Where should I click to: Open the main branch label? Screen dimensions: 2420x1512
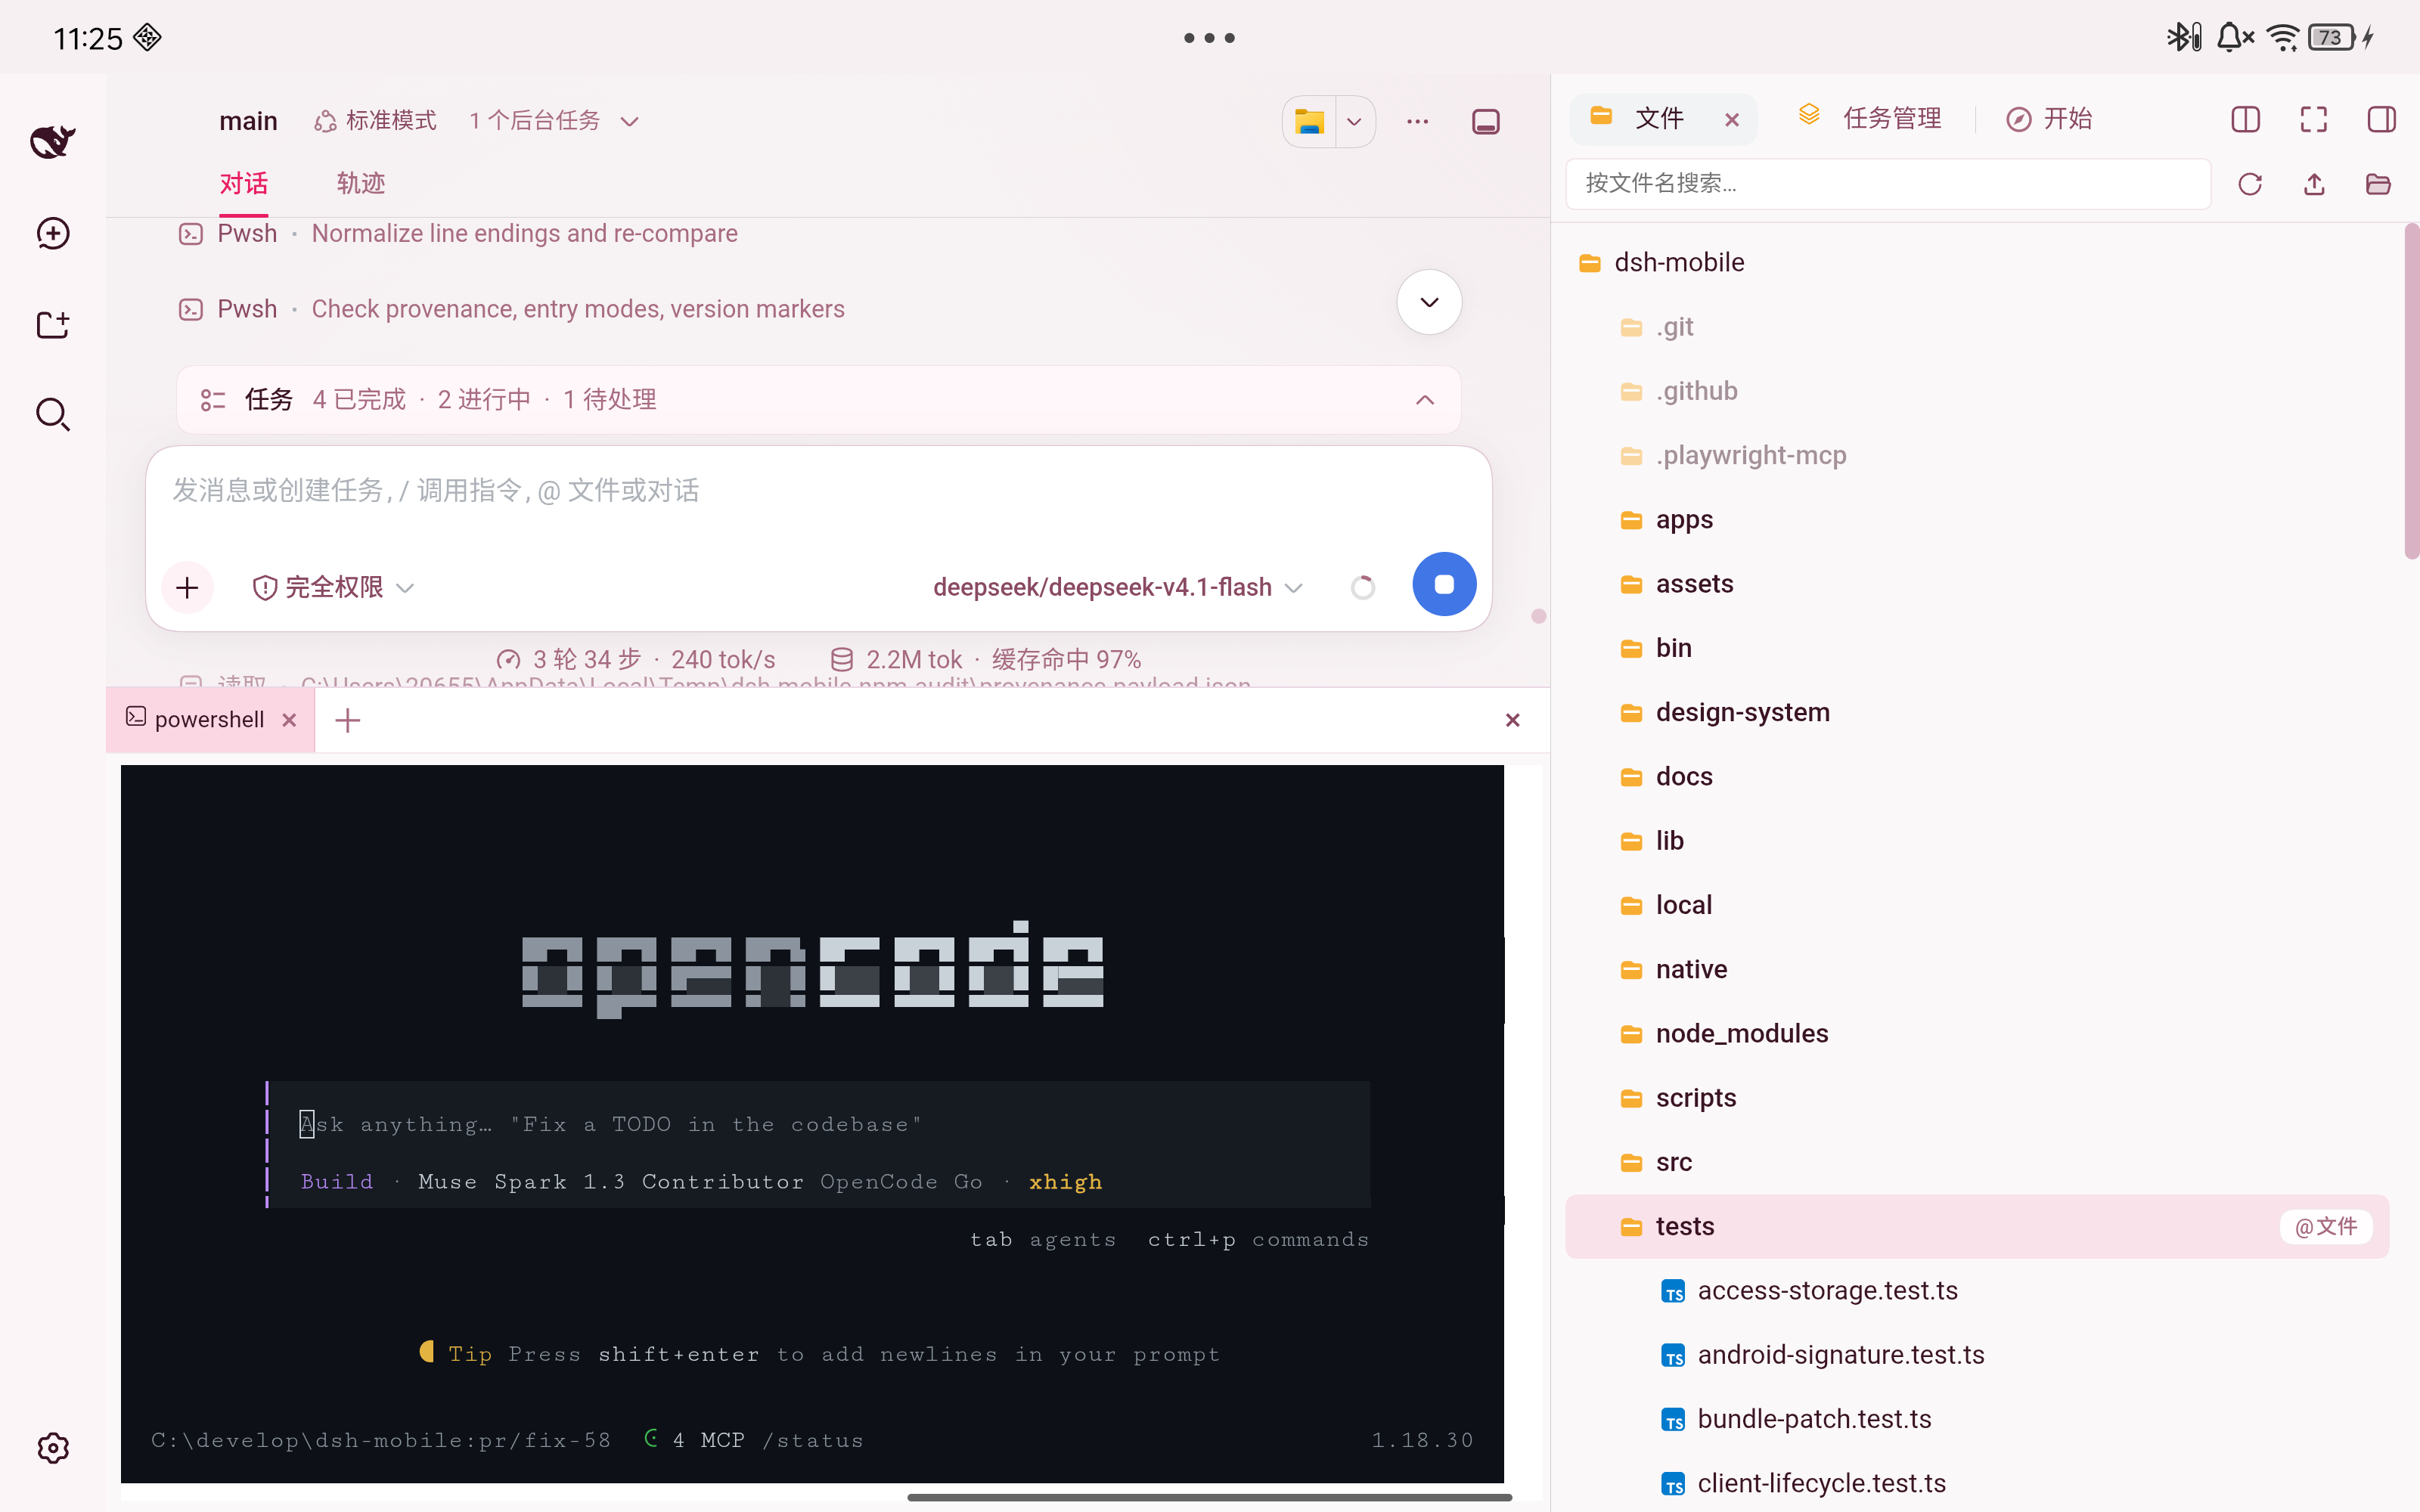click(x=248, y=121)
